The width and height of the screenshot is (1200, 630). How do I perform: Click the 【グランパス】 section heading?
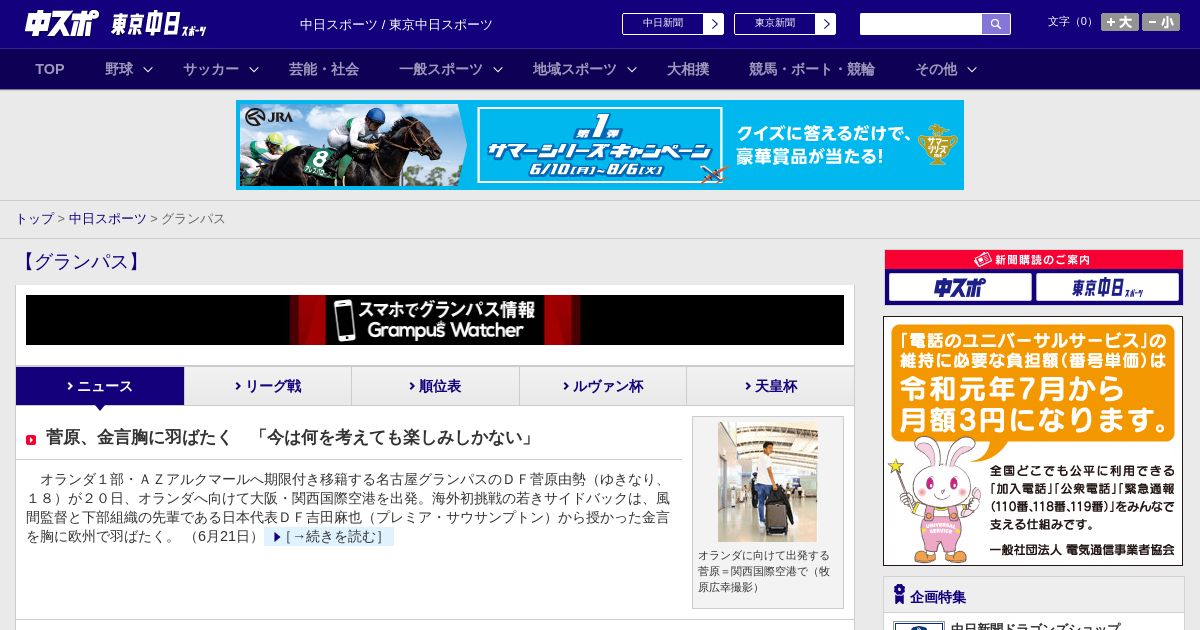[80, 262]
